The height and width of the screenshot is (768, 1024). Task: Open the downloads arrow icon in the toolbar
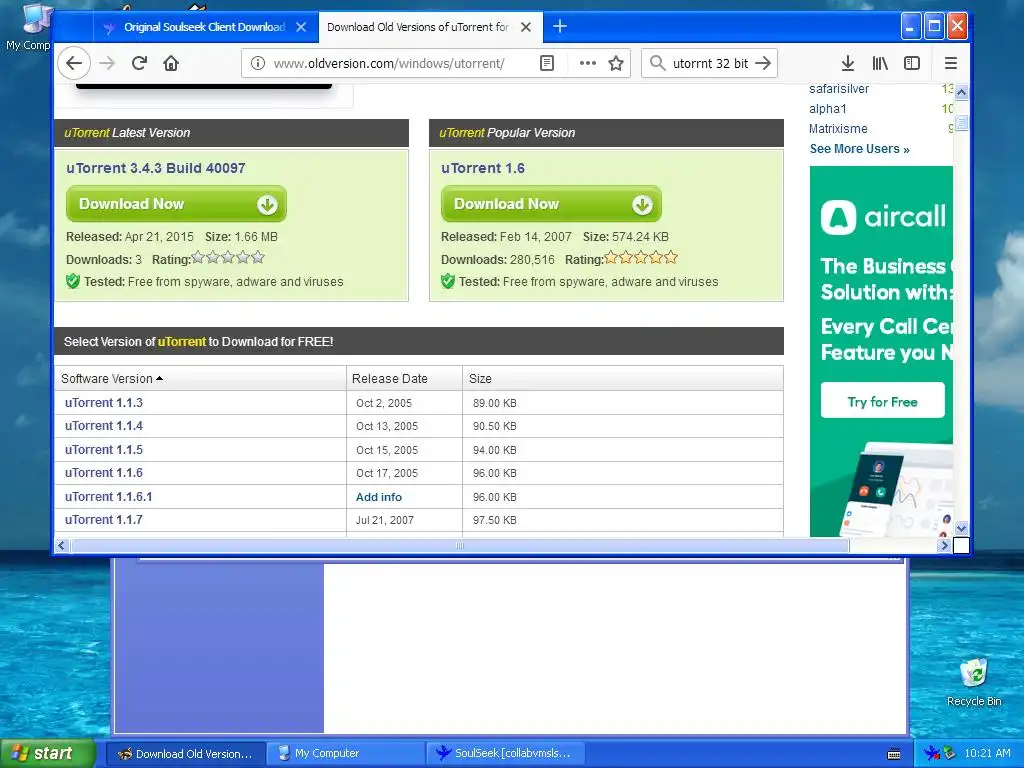pyautogui.click(x=848, y=63)
